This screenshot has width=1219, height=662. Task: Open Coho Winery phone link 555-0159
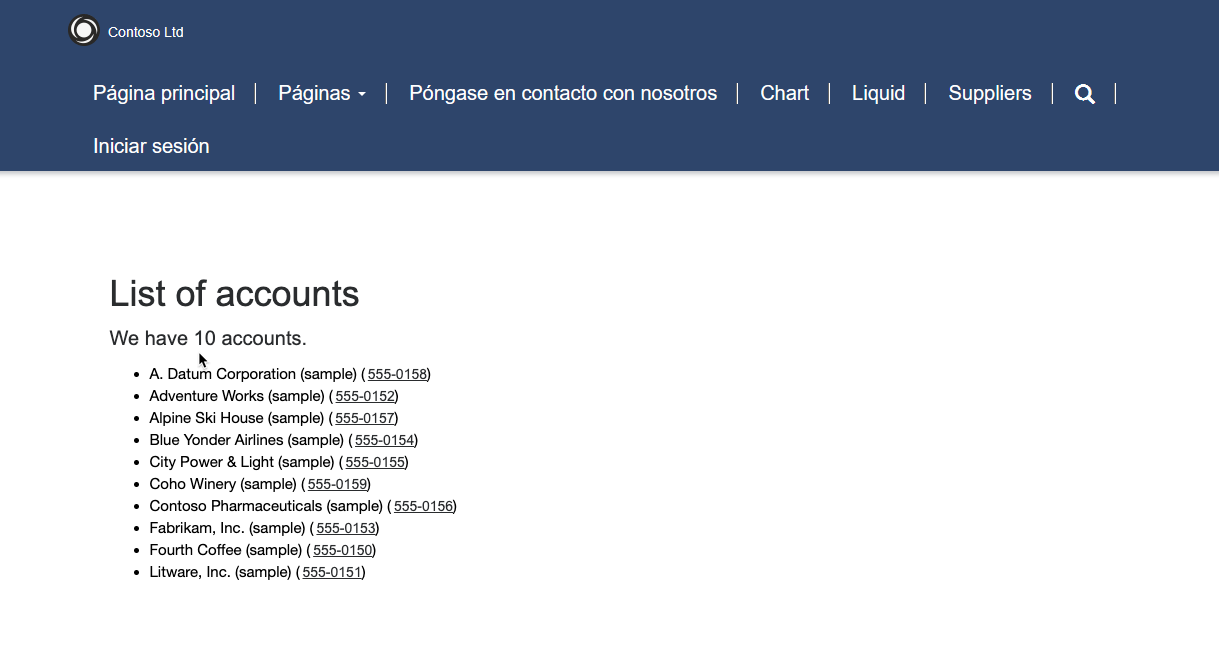[338, 484]
